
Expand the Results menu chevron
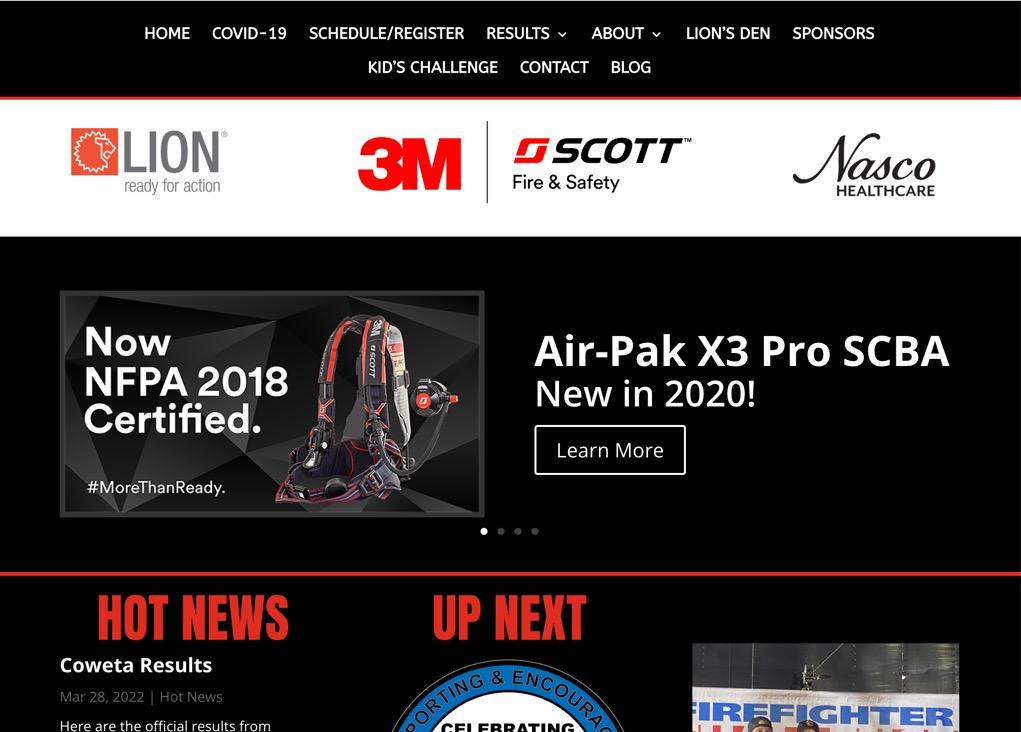pos(563,35)
